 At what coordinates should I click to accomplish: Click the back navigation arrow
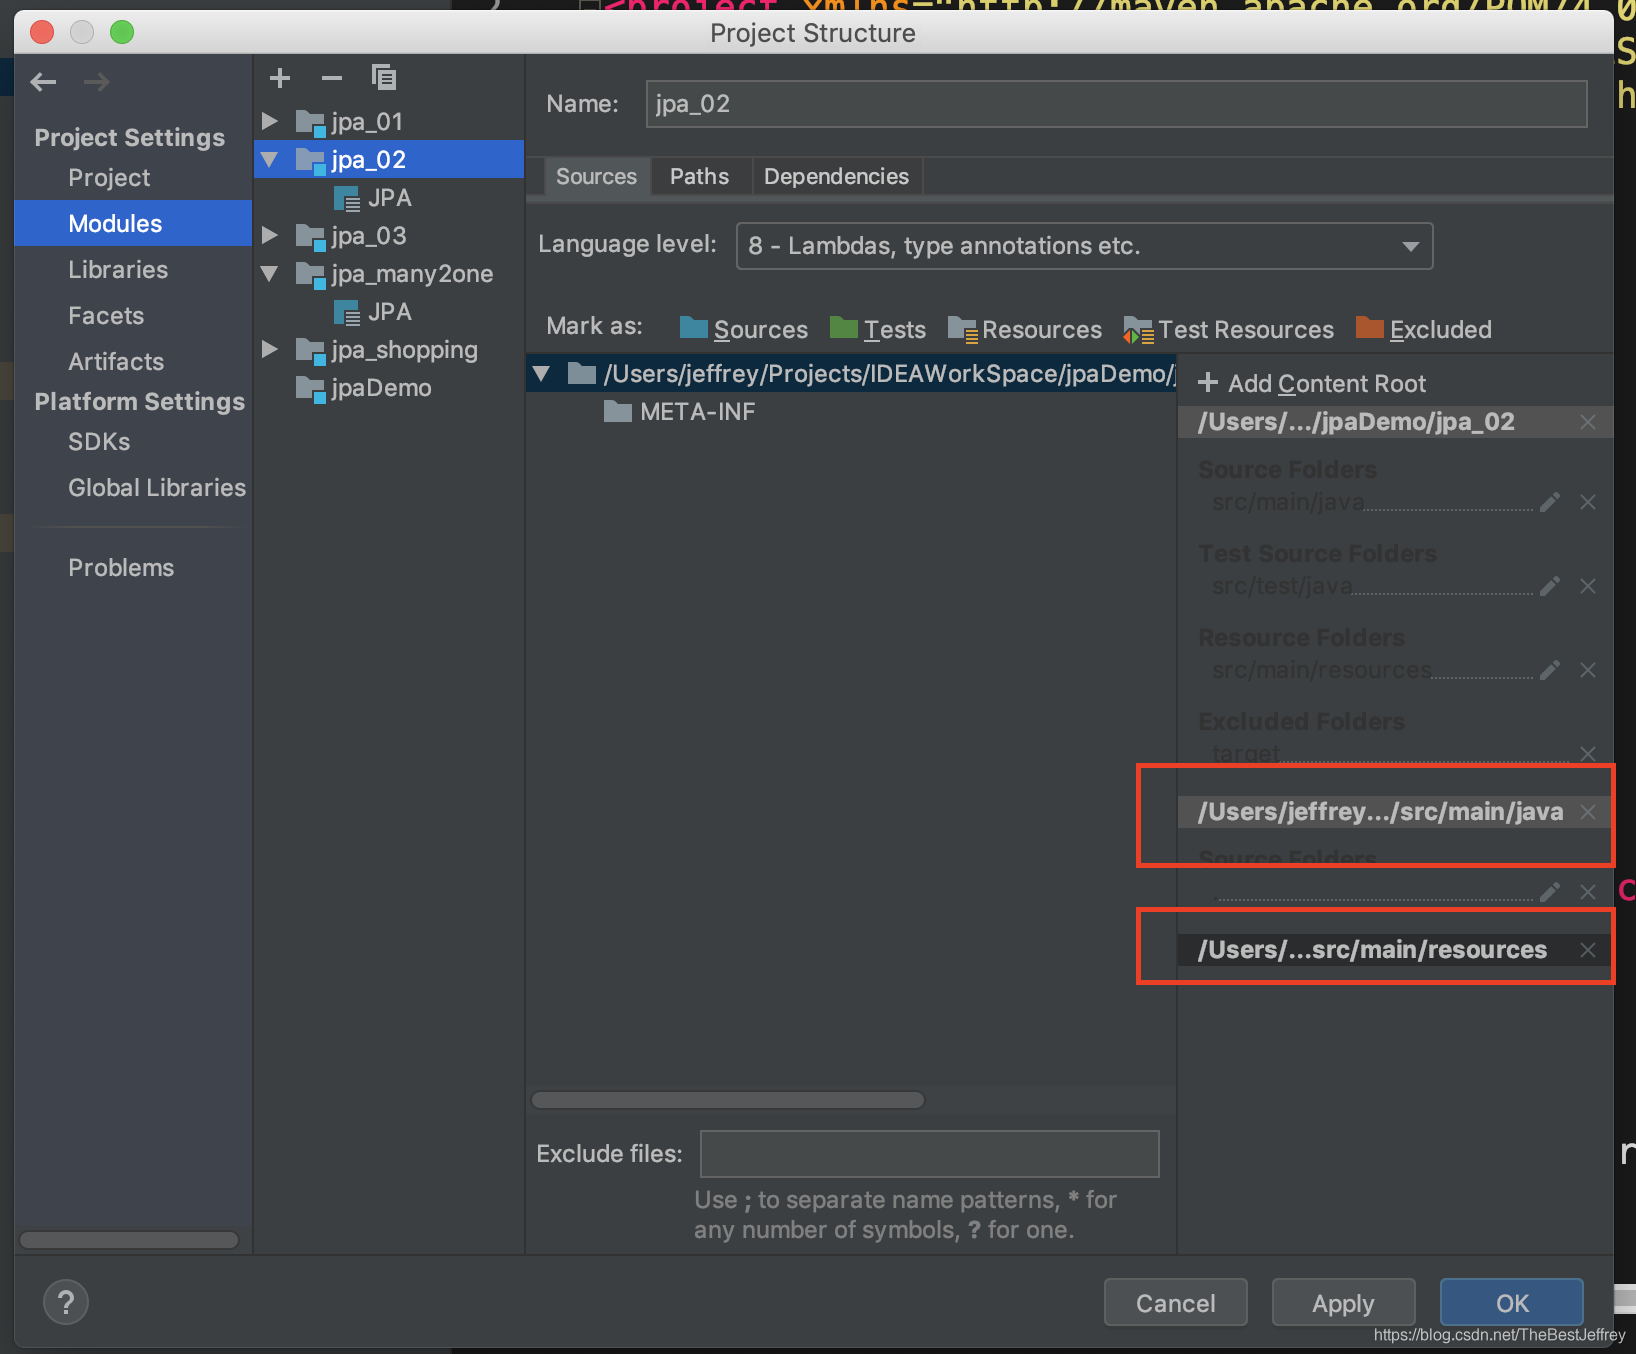tap(43, 82)
